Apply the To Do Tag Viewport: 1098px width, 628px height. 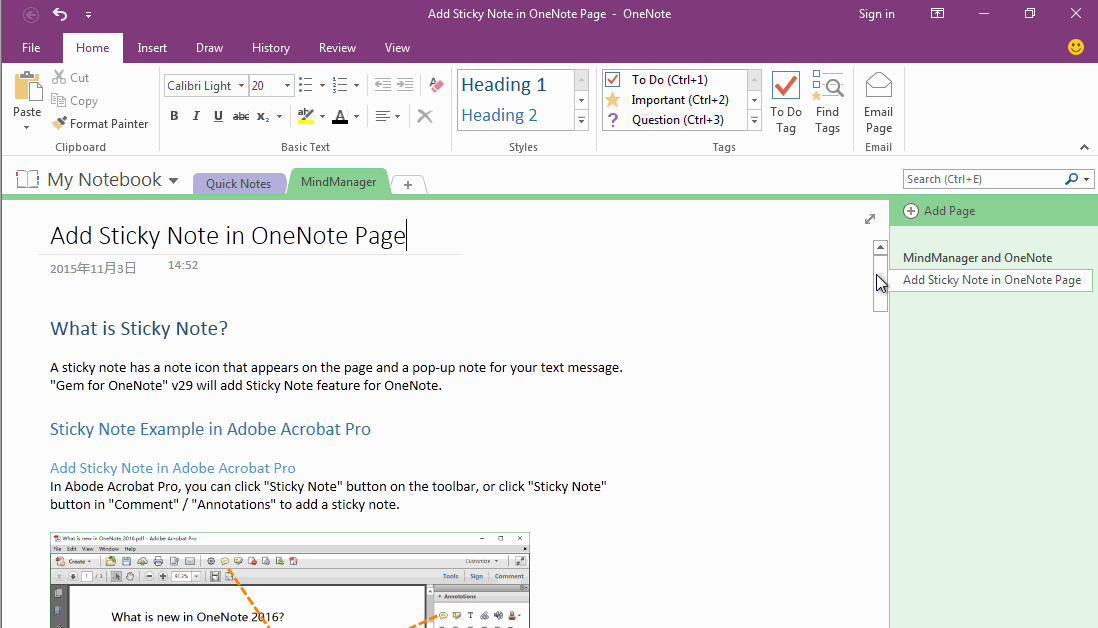(x=786, y=100)
